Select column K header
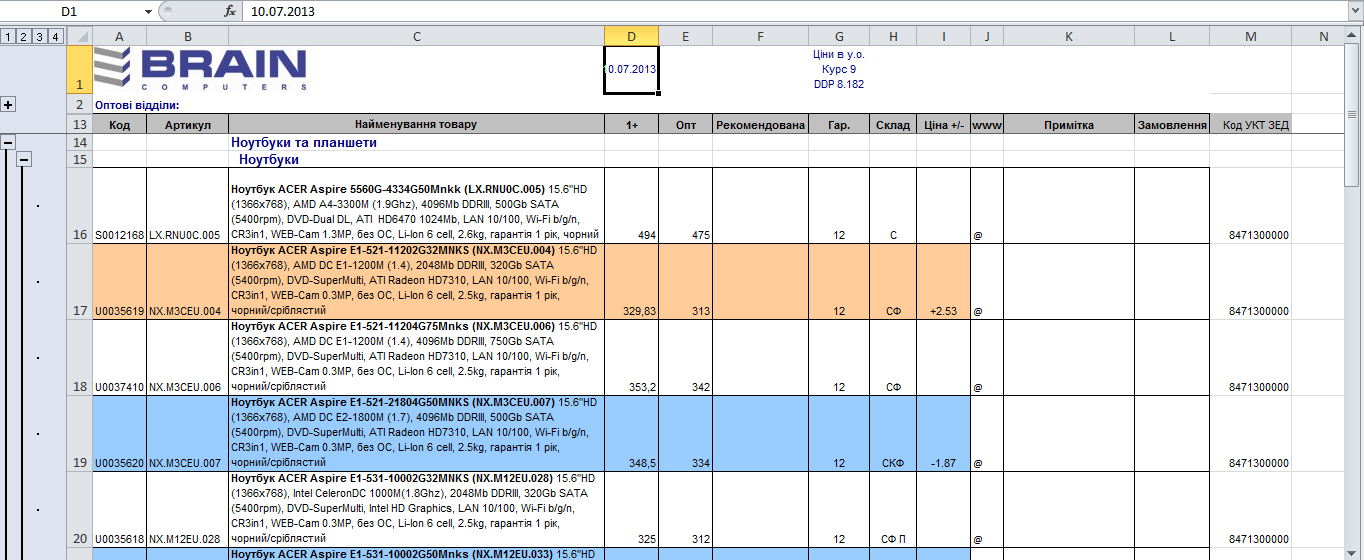The width and height of the screenshot is (1364, 560). pos(1069,37)
